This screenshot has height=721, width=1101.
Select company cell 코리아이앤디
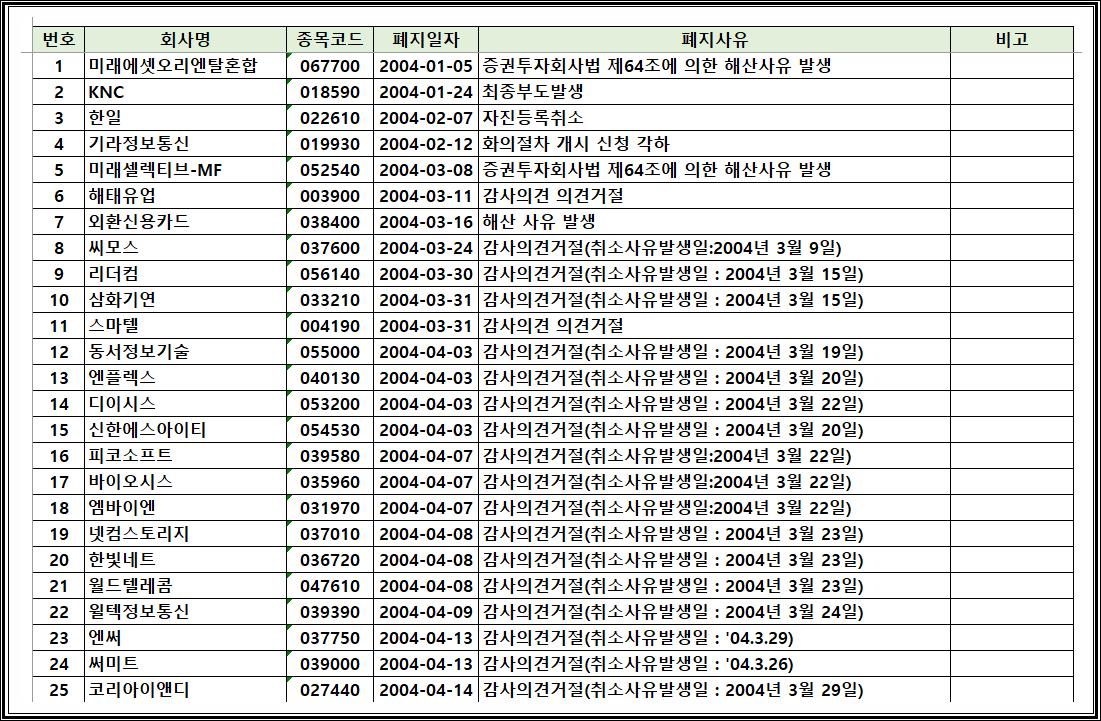[x=185, y=689]
